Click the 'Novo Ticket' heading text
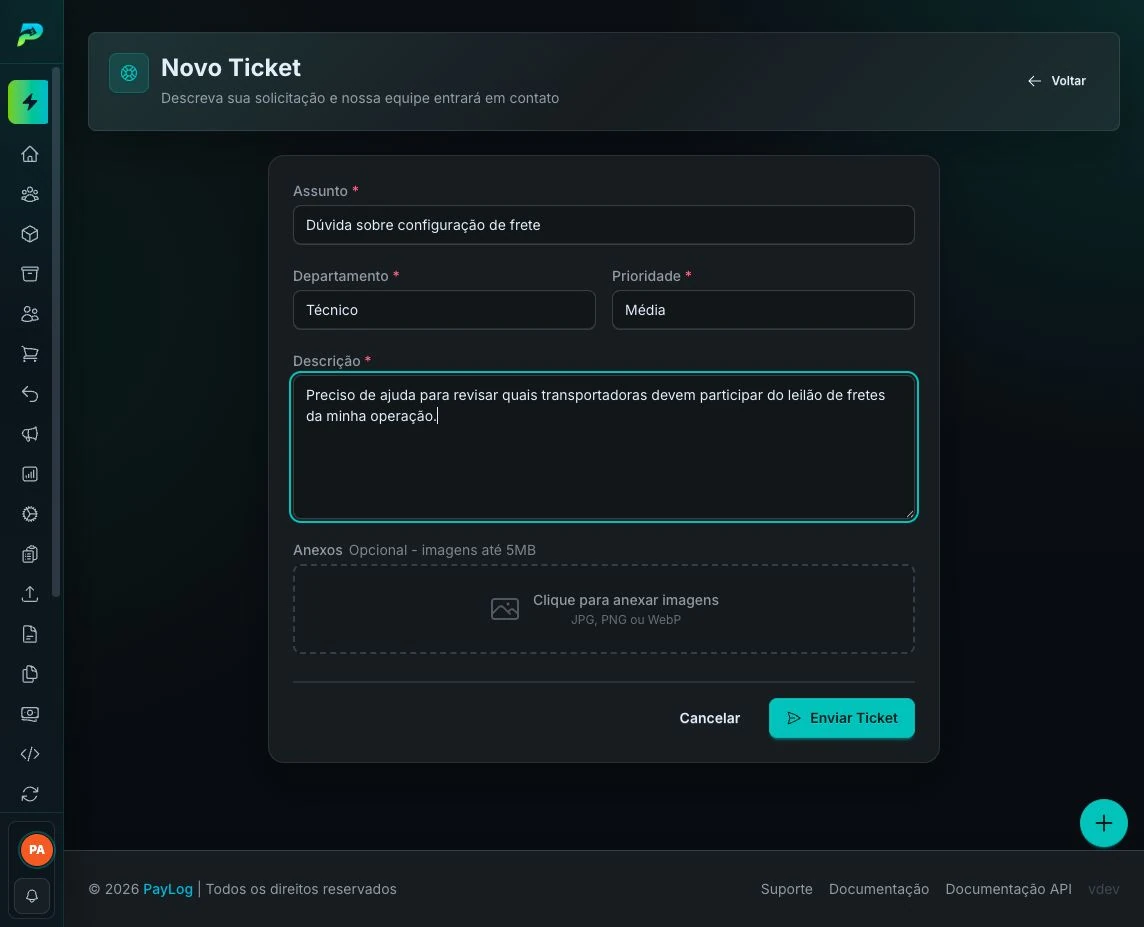1144x927 pixels. (231, 68)
